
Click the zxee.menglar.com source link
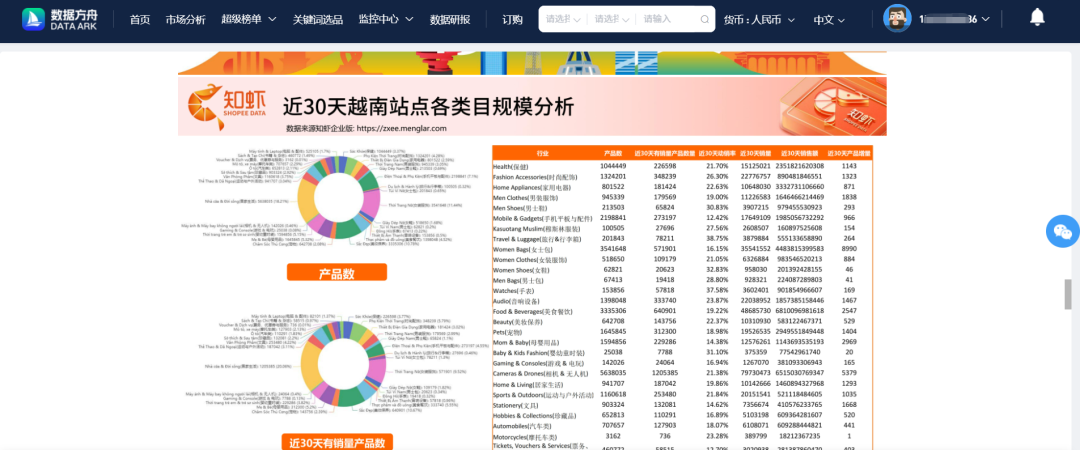click(x=402, y=128)
